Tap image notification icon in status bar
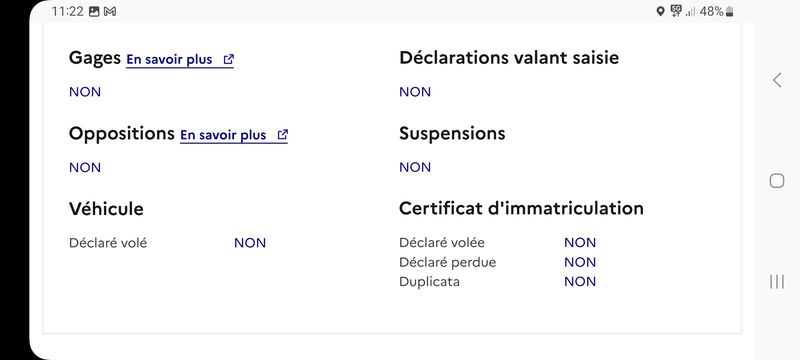The width and height of the screenshot is (800, 360). [94, 11]
